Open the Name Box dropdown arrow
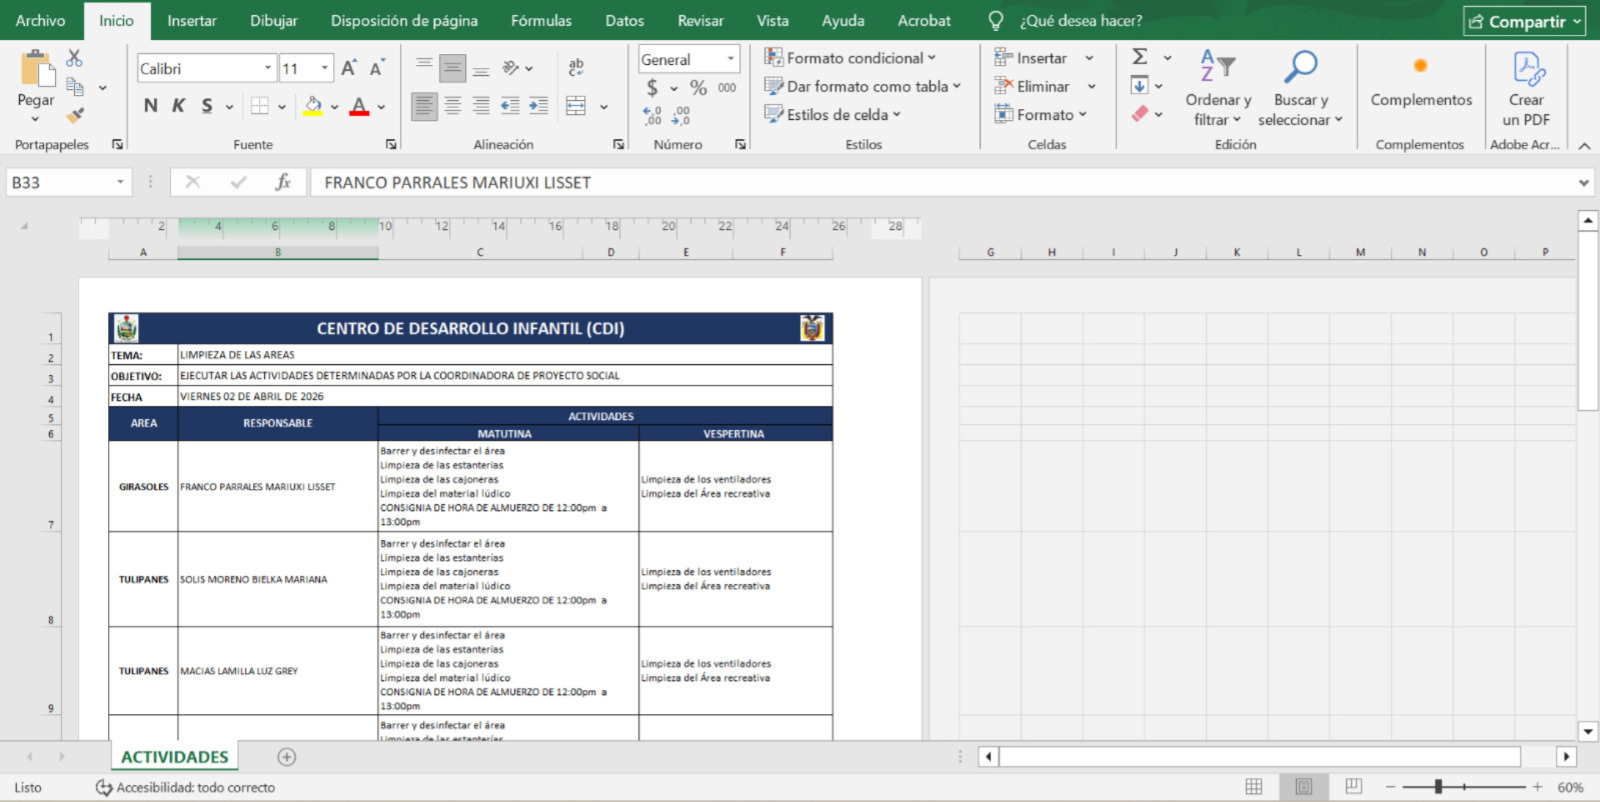 coord(120,182)
